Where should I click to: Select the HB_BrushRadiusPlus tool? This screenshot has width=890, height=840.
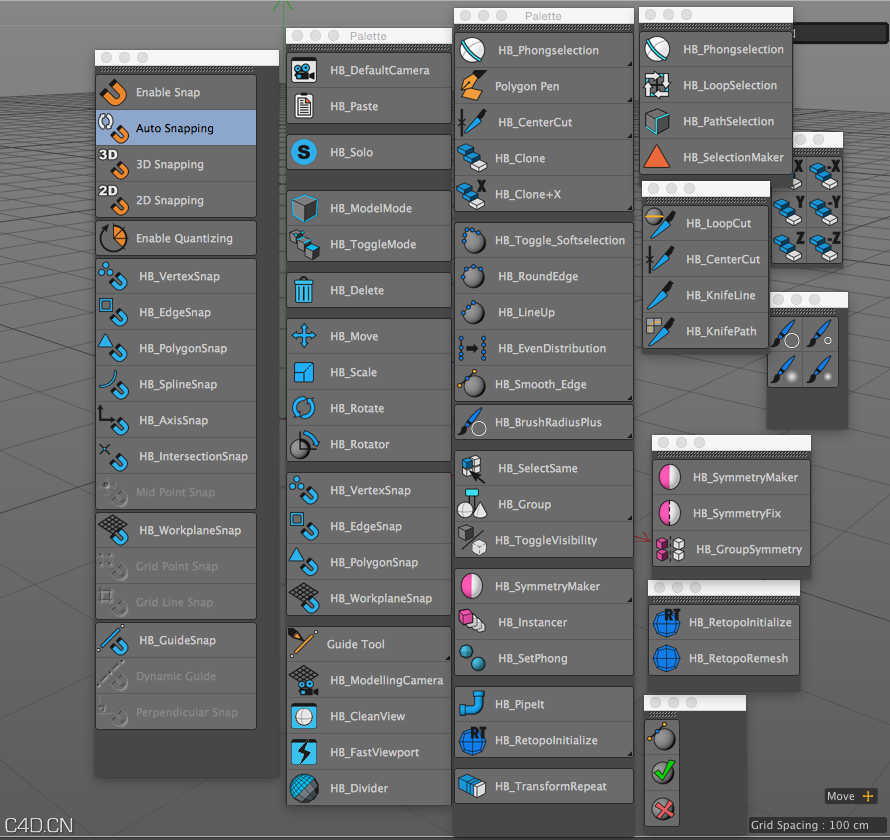click(543, 421)
